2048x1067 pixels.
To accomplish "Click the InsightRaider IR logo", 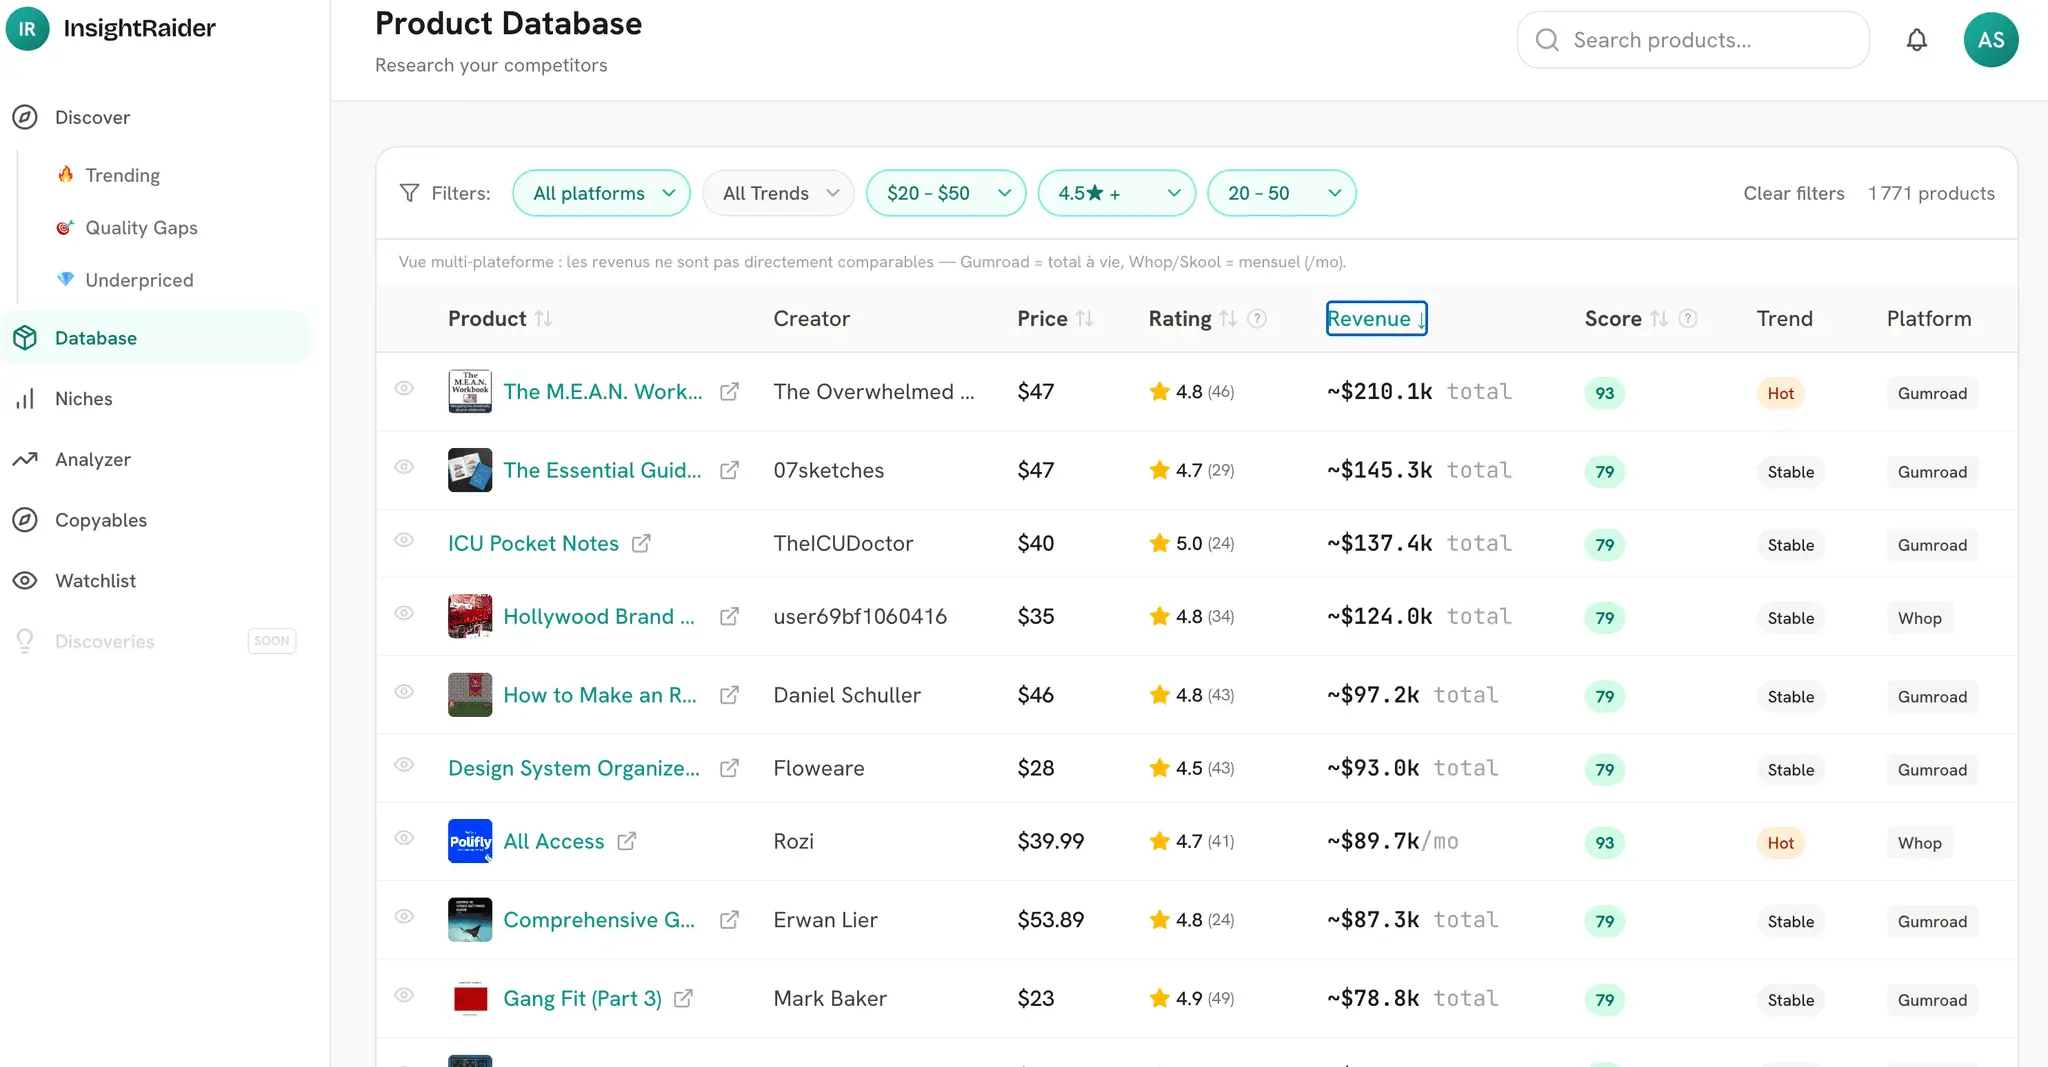I will (27, 29).
